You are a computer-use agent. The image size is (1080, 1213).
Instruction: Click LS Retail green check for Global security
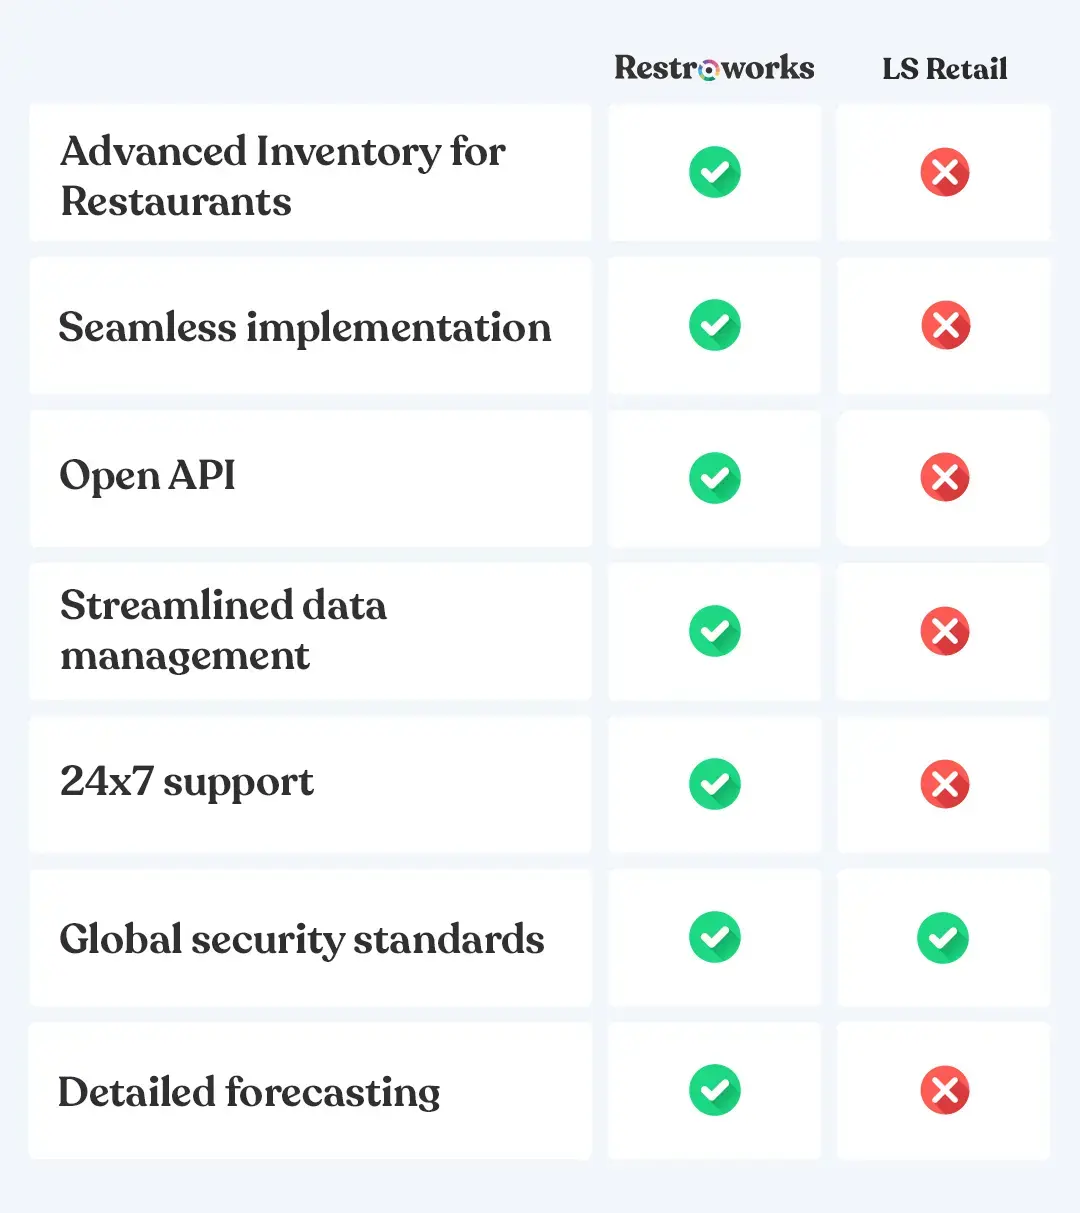point(943,937)
